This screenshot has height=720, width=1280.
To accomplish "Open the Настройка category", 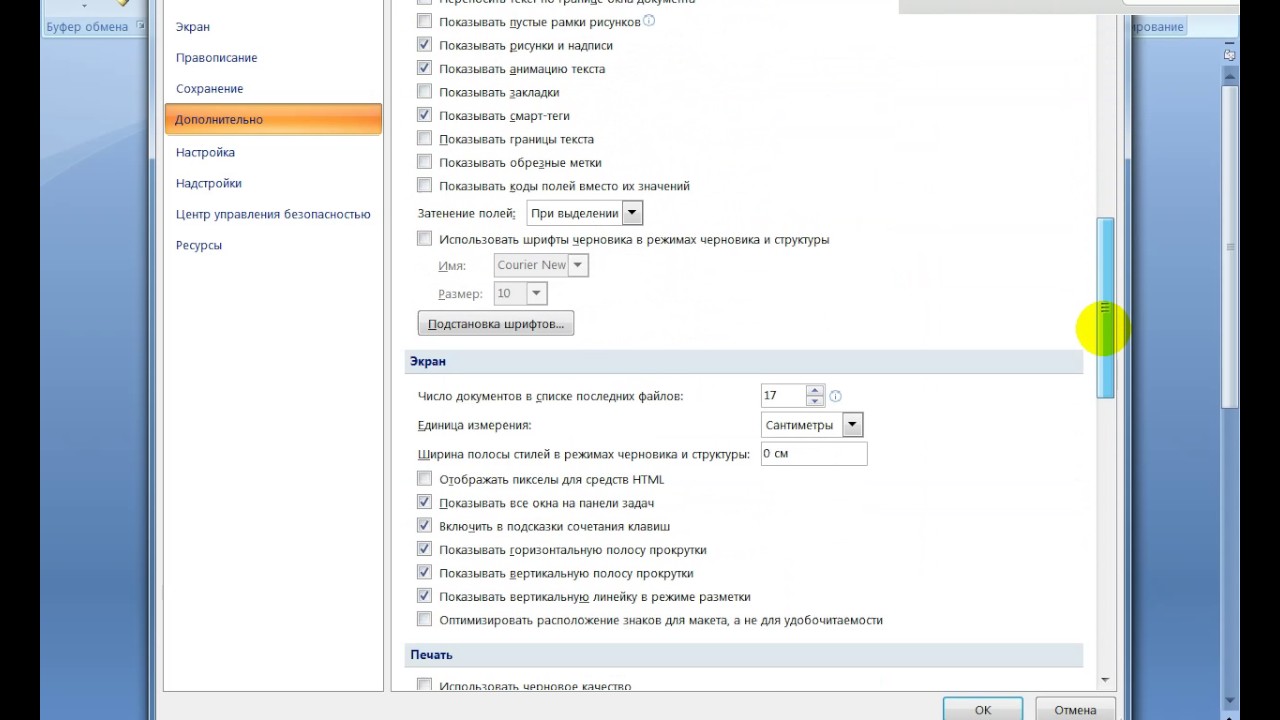I will point(205,153).
